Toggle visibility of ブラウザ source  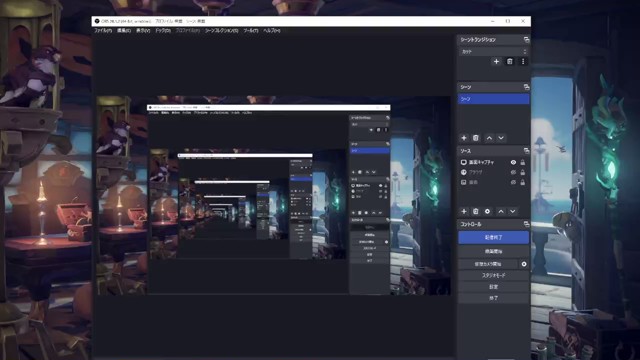tap(513, 172)
